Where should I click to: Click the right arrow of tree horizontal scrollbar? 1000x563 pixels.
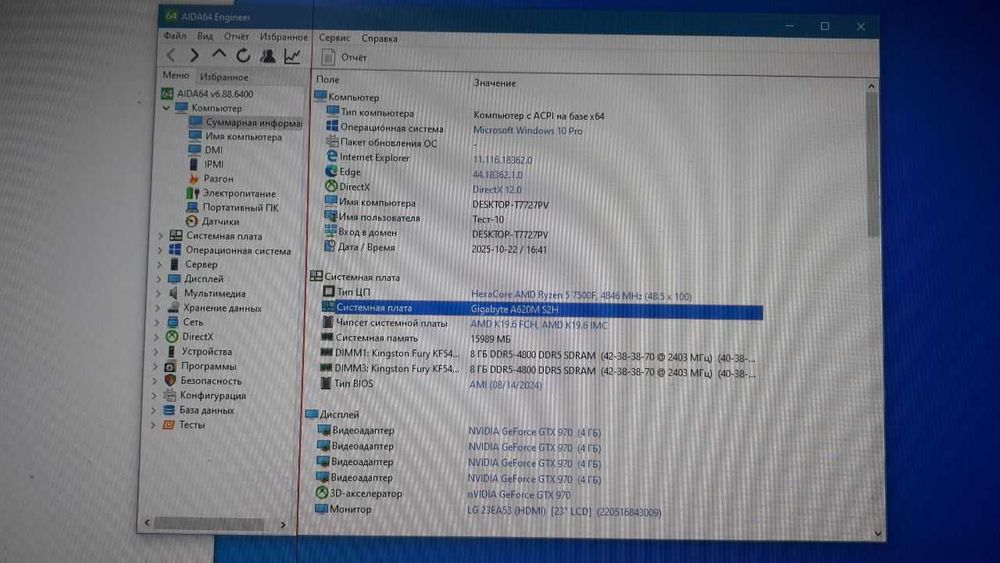(283, 524)
